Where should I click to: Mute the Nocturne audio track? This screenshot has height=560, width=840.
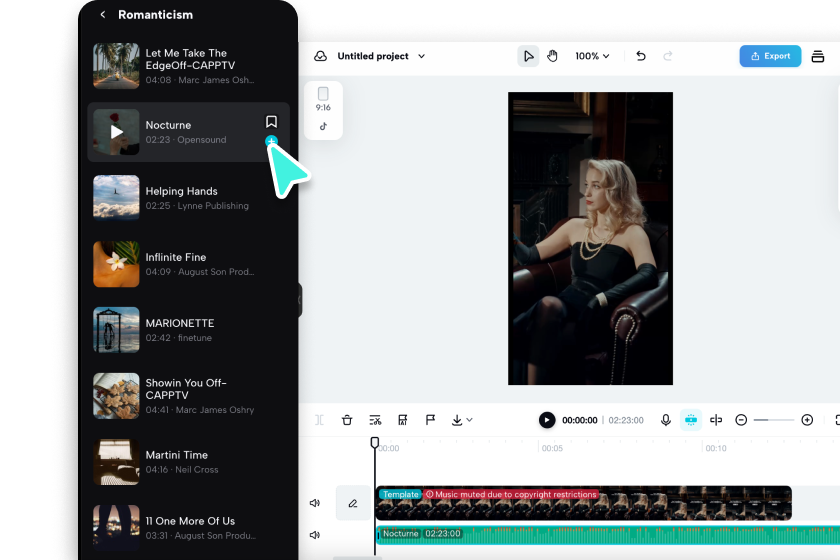tap(315, 535)
